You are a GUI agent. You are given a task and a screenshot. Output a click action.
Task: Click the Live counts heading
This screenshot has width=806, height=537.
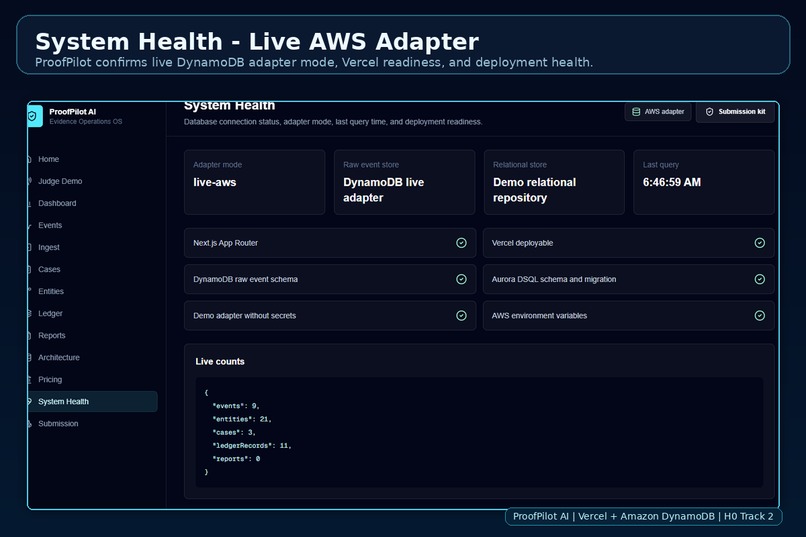click(219, 362)
